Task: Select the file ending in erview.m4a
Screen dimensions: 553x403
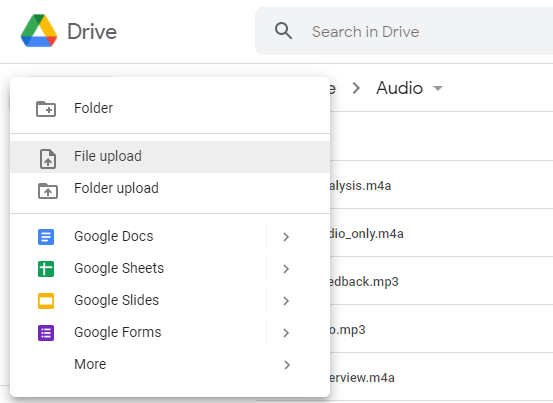Action: tap(361, 378)
